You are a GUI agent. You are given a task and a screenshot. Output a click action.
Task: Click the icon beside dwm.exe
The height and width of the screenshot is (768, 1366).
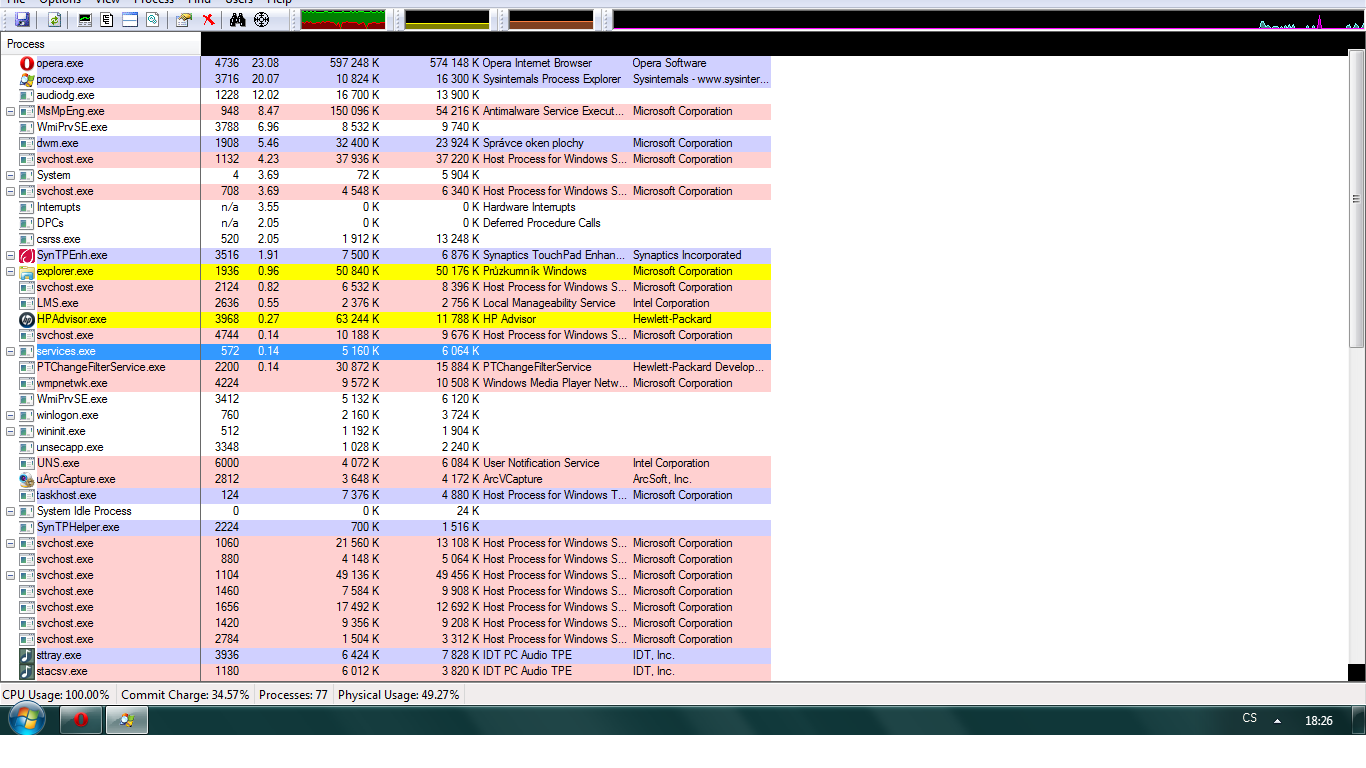(27, 143)
